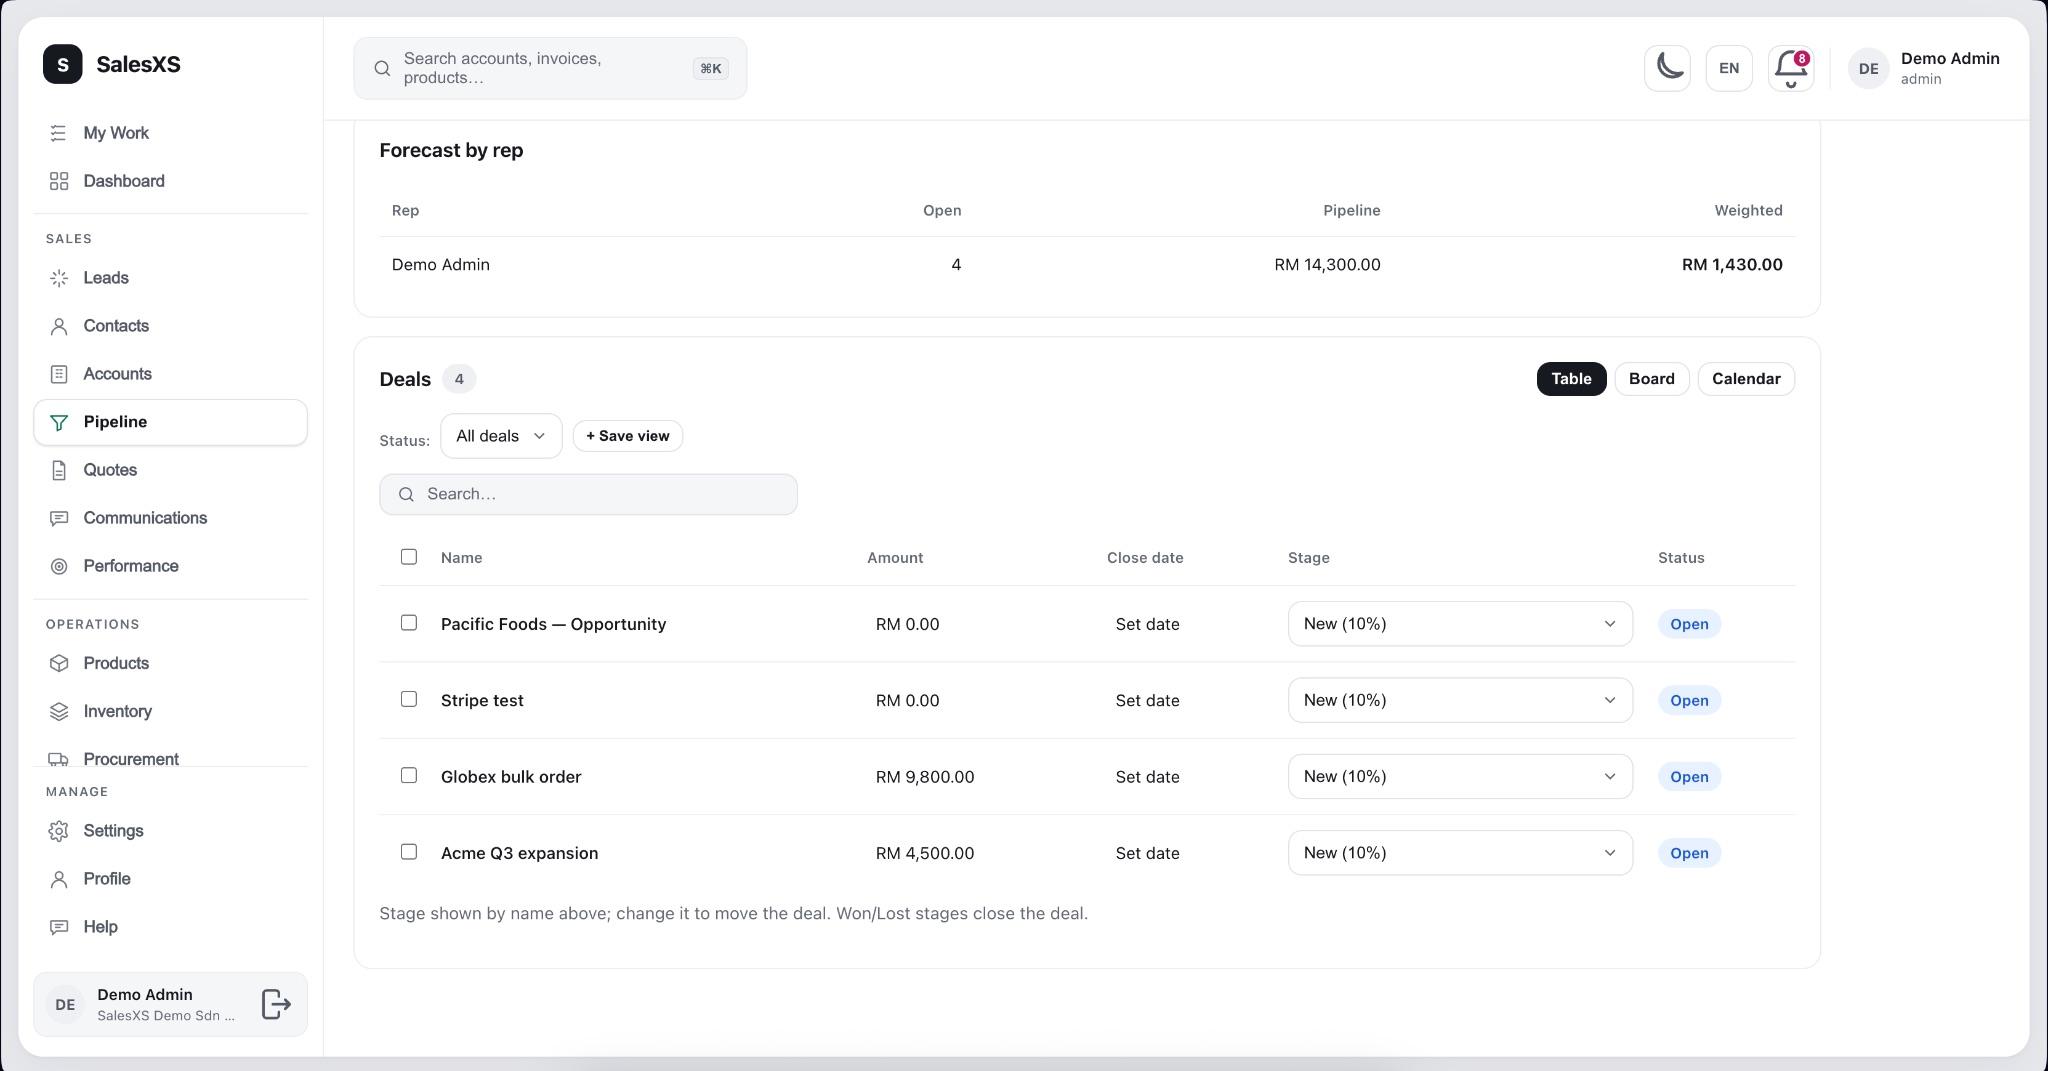Check the Globex bulk order row
The image size is (2048, 1071).
tap(409, 775)
